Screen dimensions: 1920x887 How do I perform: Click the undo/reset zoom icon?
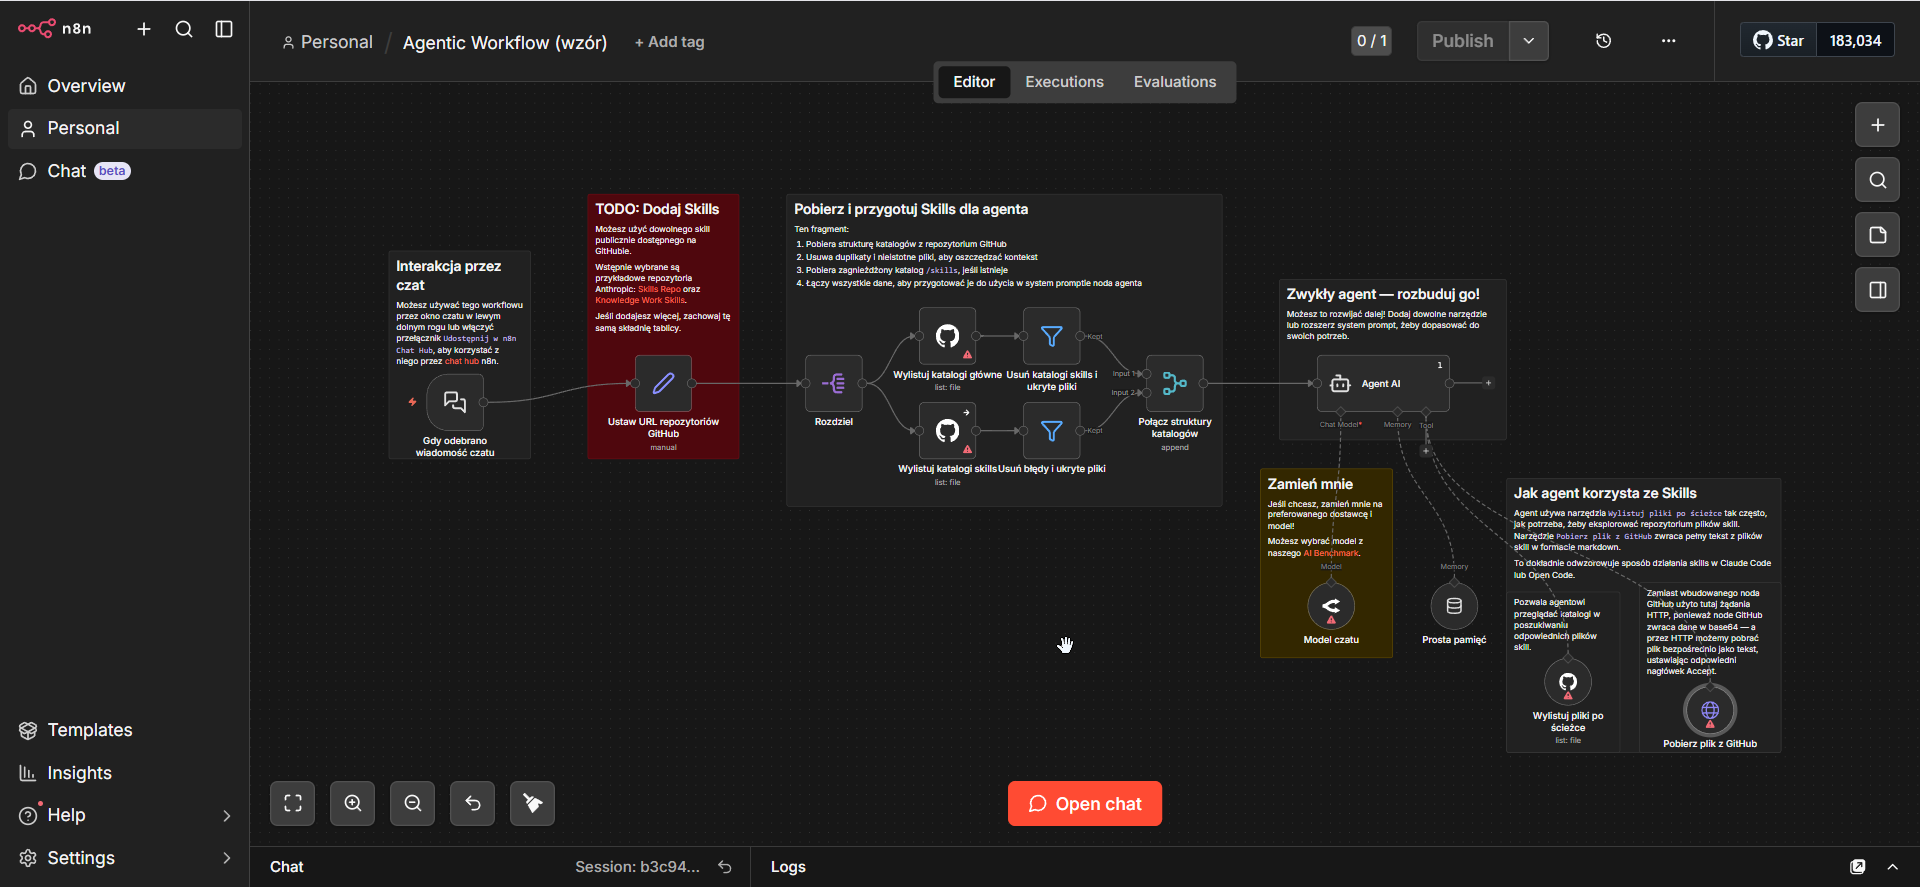pyautogui.click(x=473, y=803)
